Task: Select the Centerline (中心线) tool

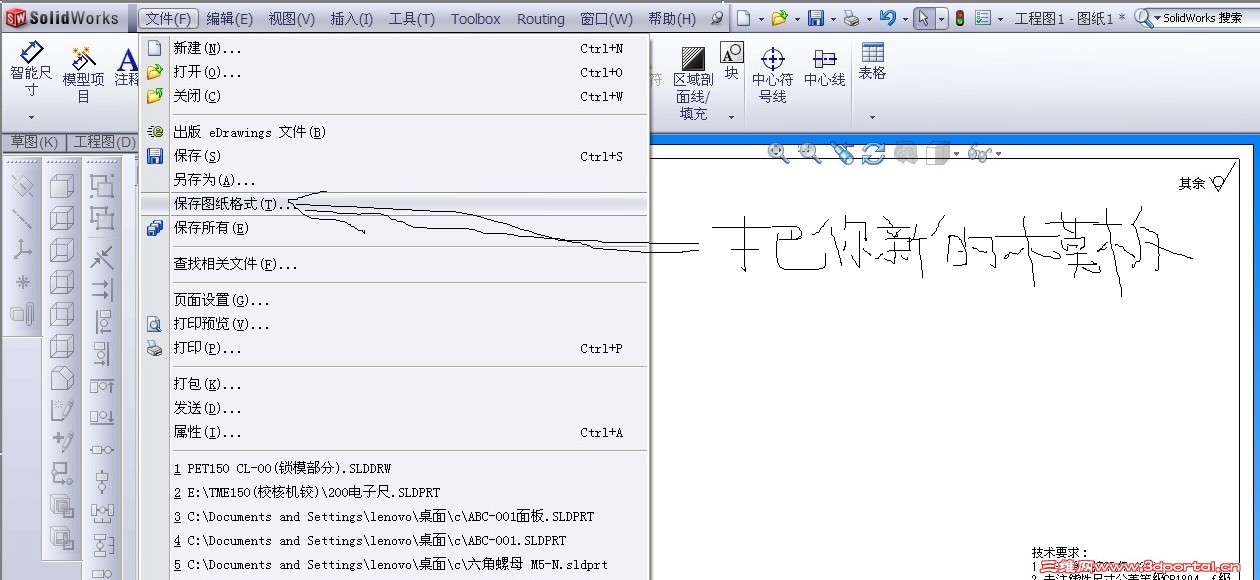Action: [825, 67]
